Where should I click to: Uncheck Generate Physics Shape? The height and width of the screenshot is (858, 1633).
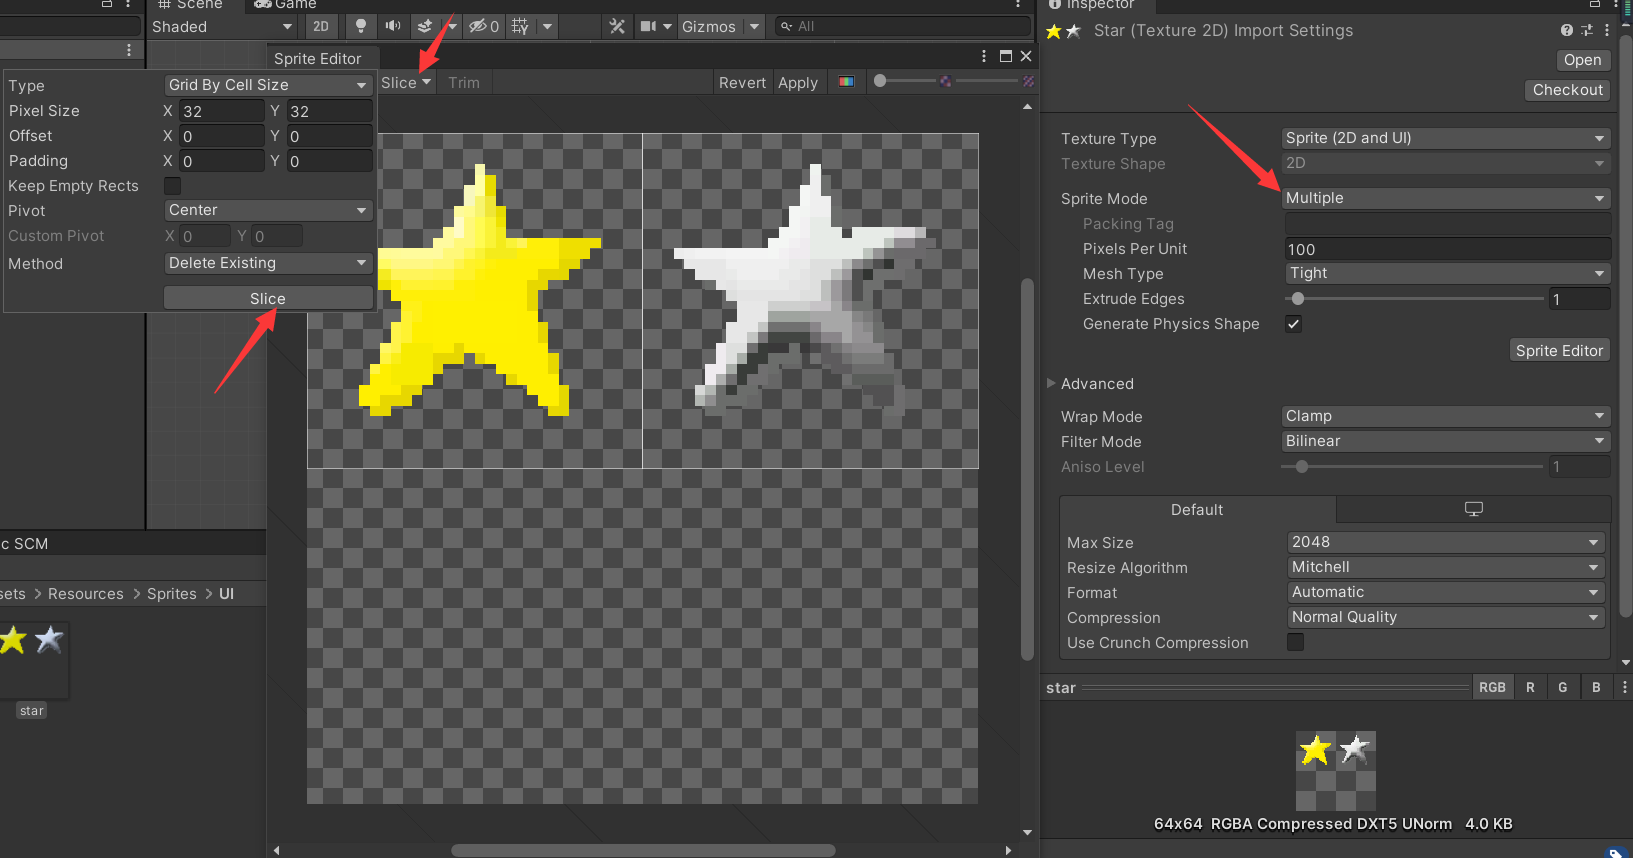pyautogui.click(x=1294, y=324)
